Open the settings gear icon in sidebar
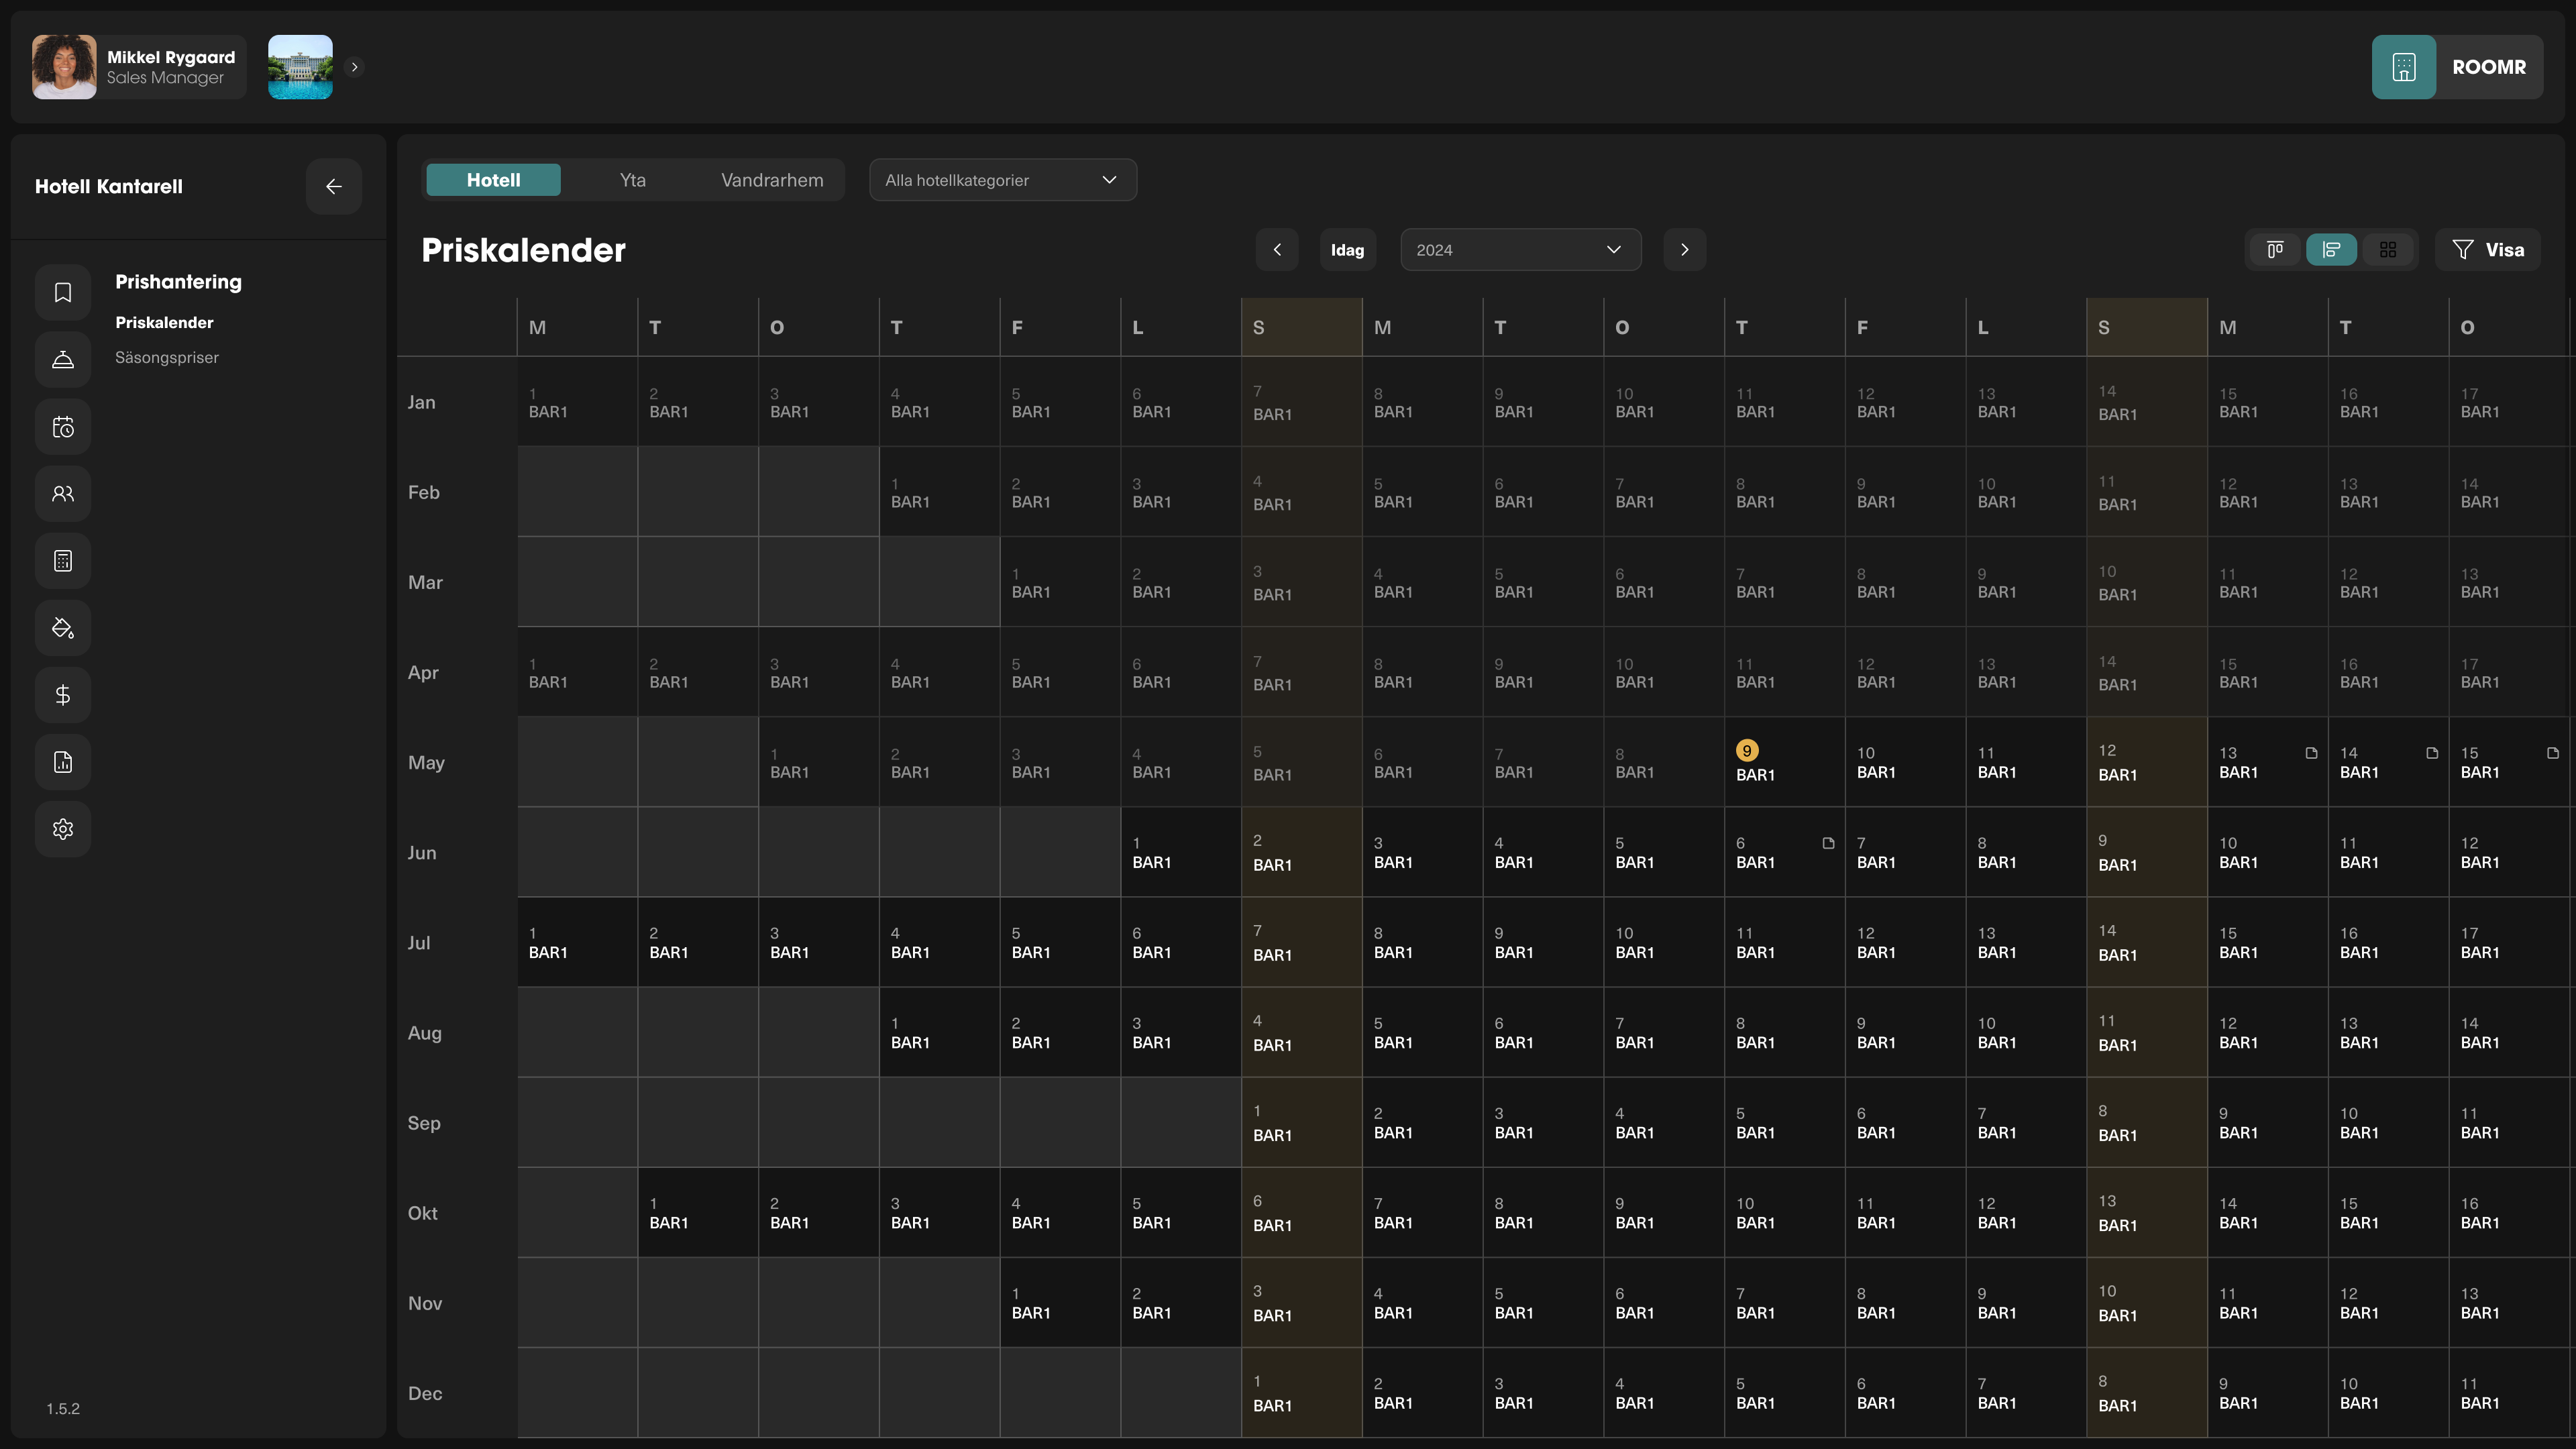 pos(62,828)
